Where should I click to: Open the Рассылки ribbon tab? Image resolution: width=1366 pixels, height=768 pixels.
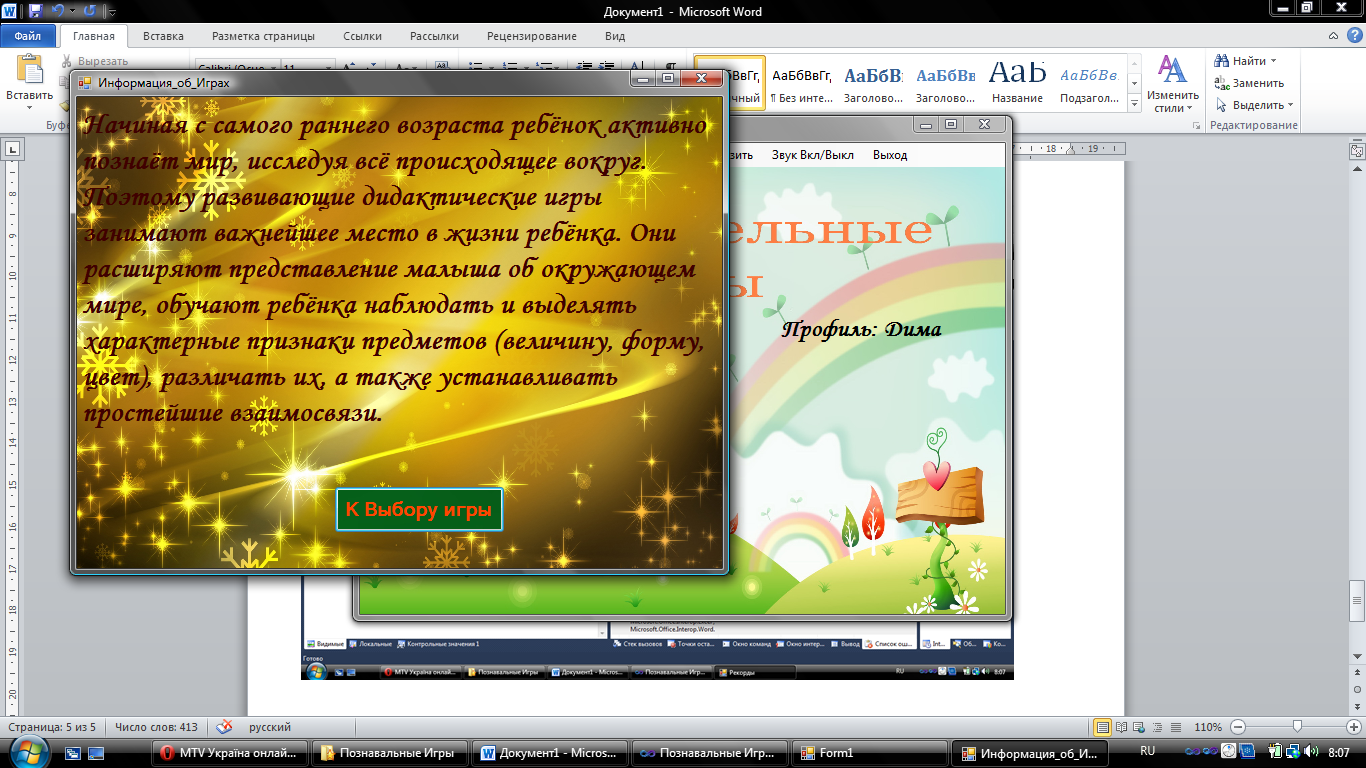(x=434, y=36)
